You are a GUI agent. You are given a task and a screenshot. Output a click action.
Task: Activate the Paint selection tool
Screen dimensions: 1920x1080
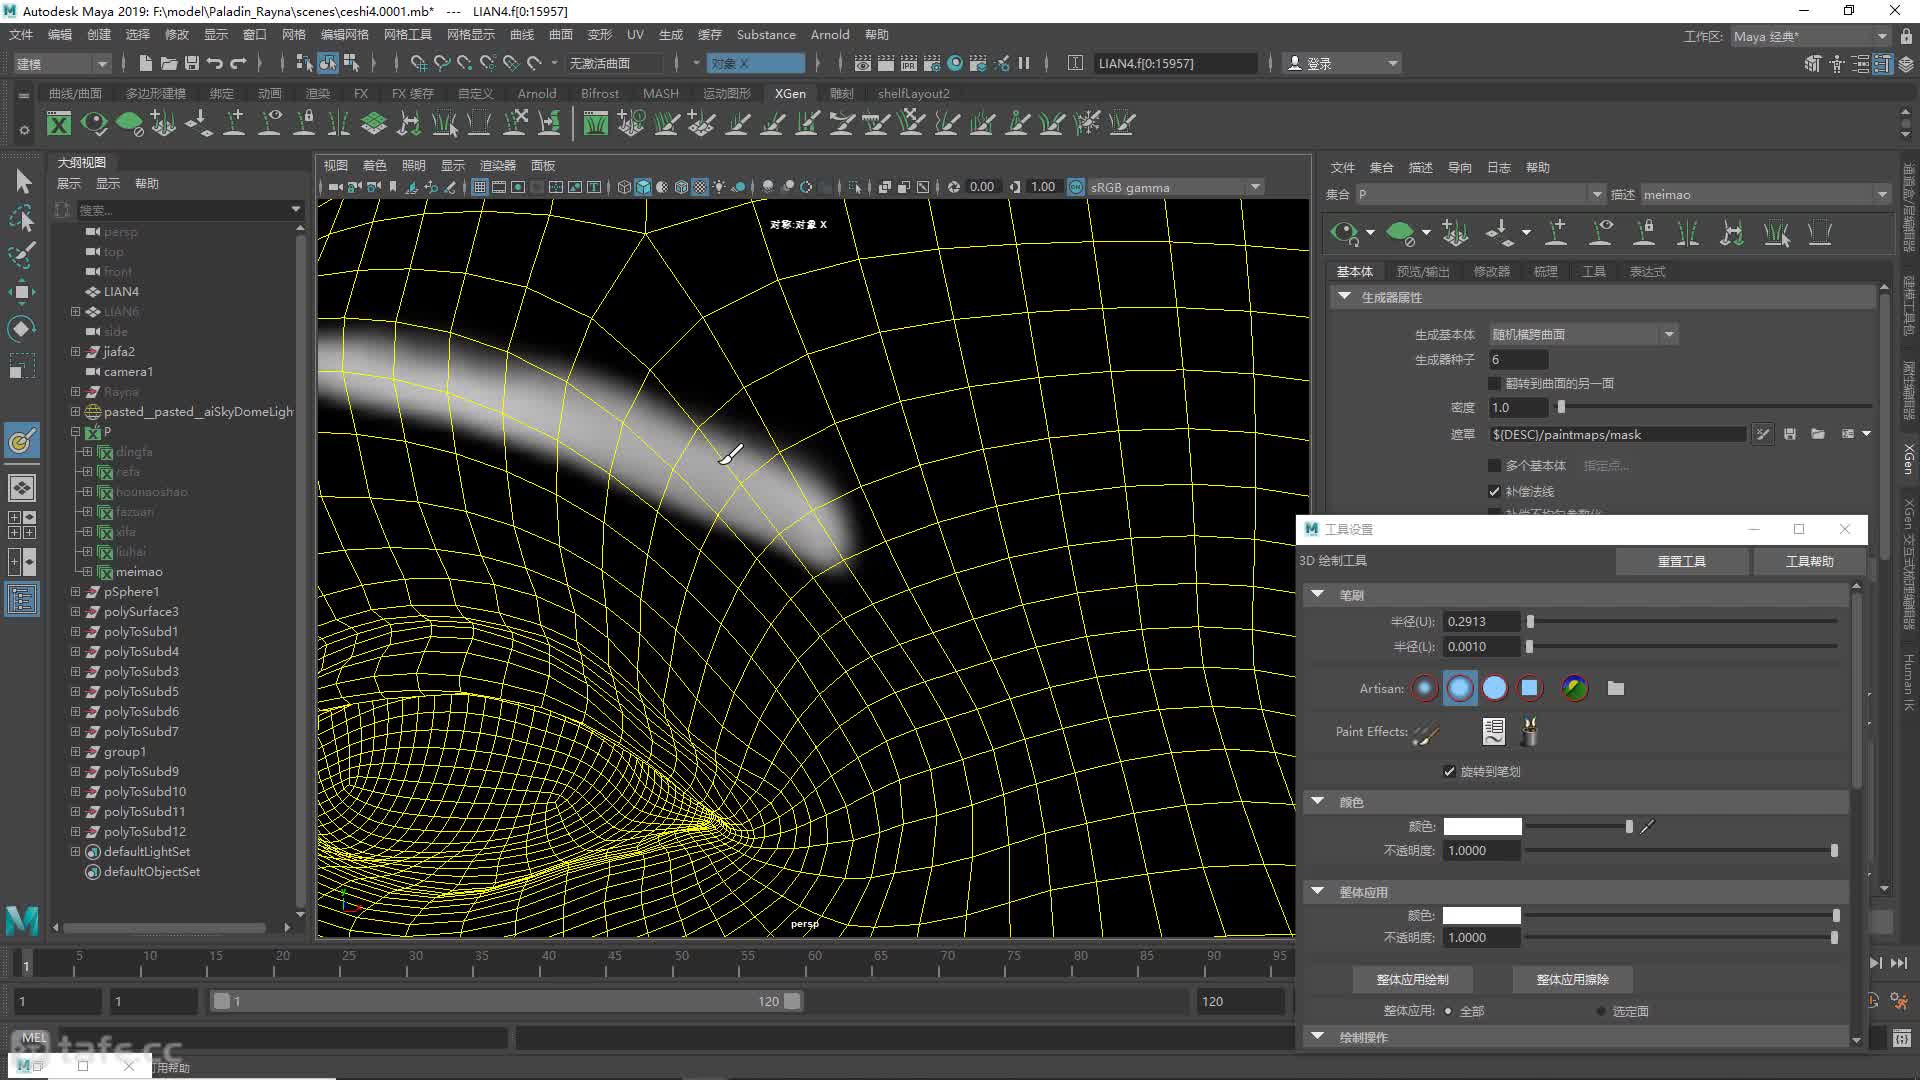(x=22, y=255)
